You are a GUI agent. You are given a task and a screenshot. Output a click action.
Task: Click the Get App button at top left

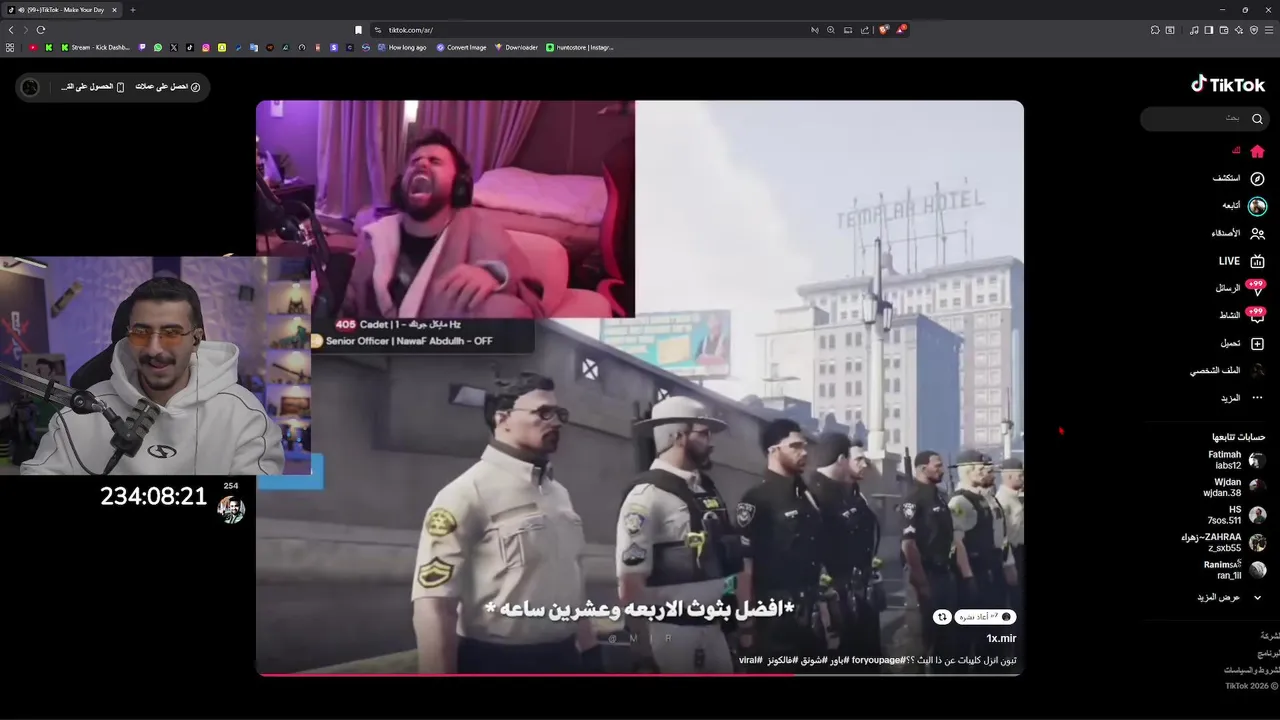[x=93, y=87]
